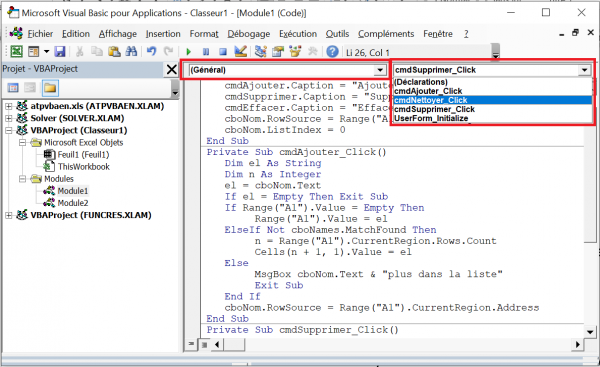Collapse the Modules folder
The height and width of the screenshot is (367, 600).
(23, 179)
